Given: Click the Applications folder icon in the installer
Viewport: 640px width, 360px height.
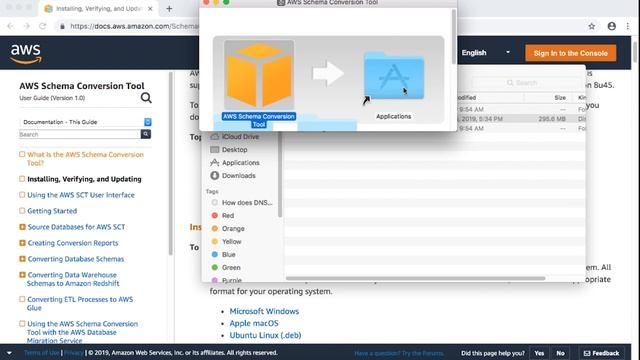Looking at the screenshot, I should tap(393, 76).
